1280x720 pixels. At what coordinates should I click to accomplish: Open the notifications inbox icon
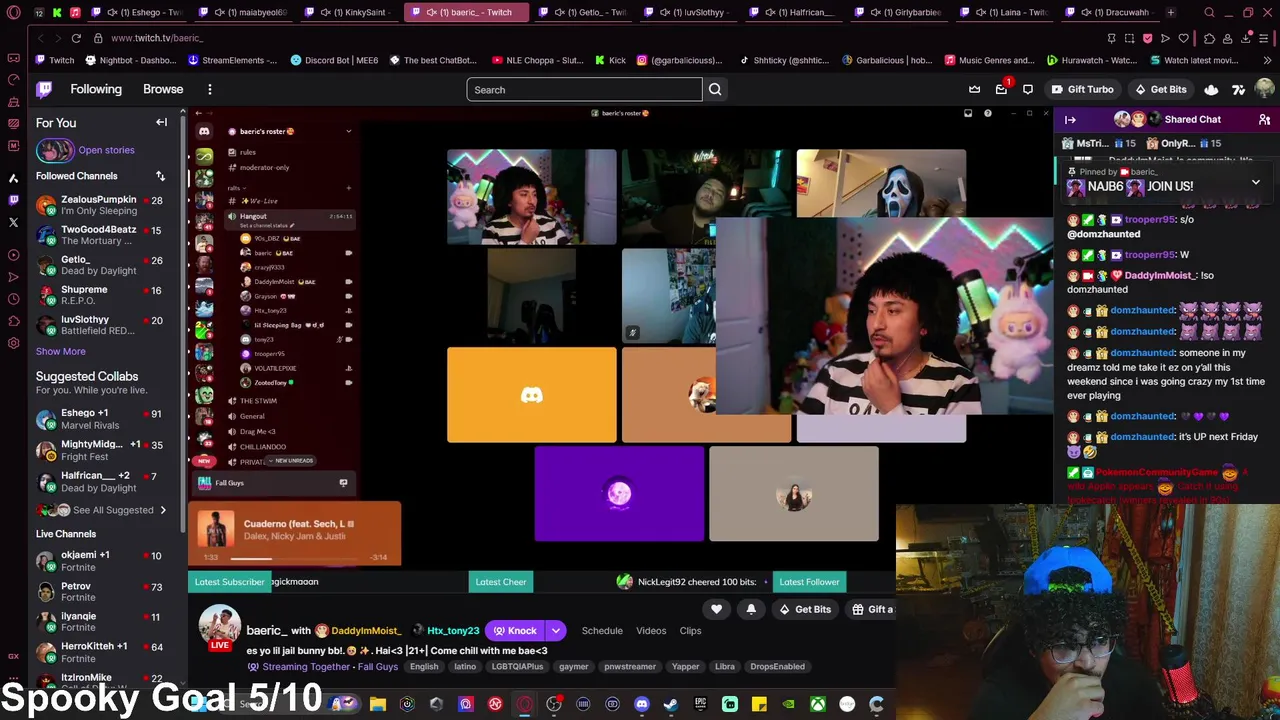coord(1001,89)
